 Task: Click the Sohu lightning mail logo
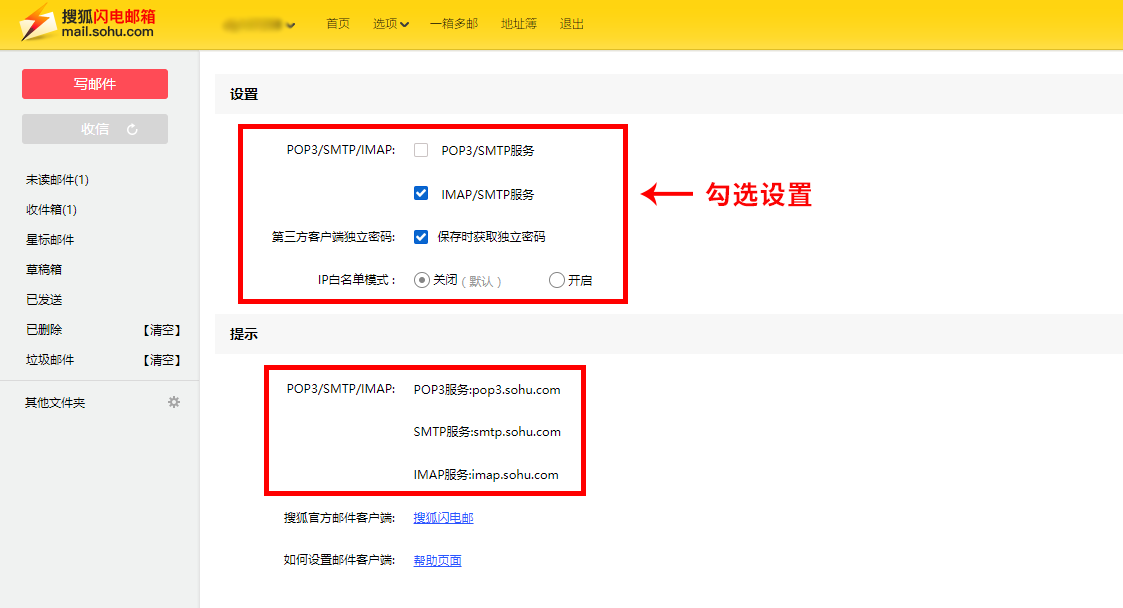87,23
